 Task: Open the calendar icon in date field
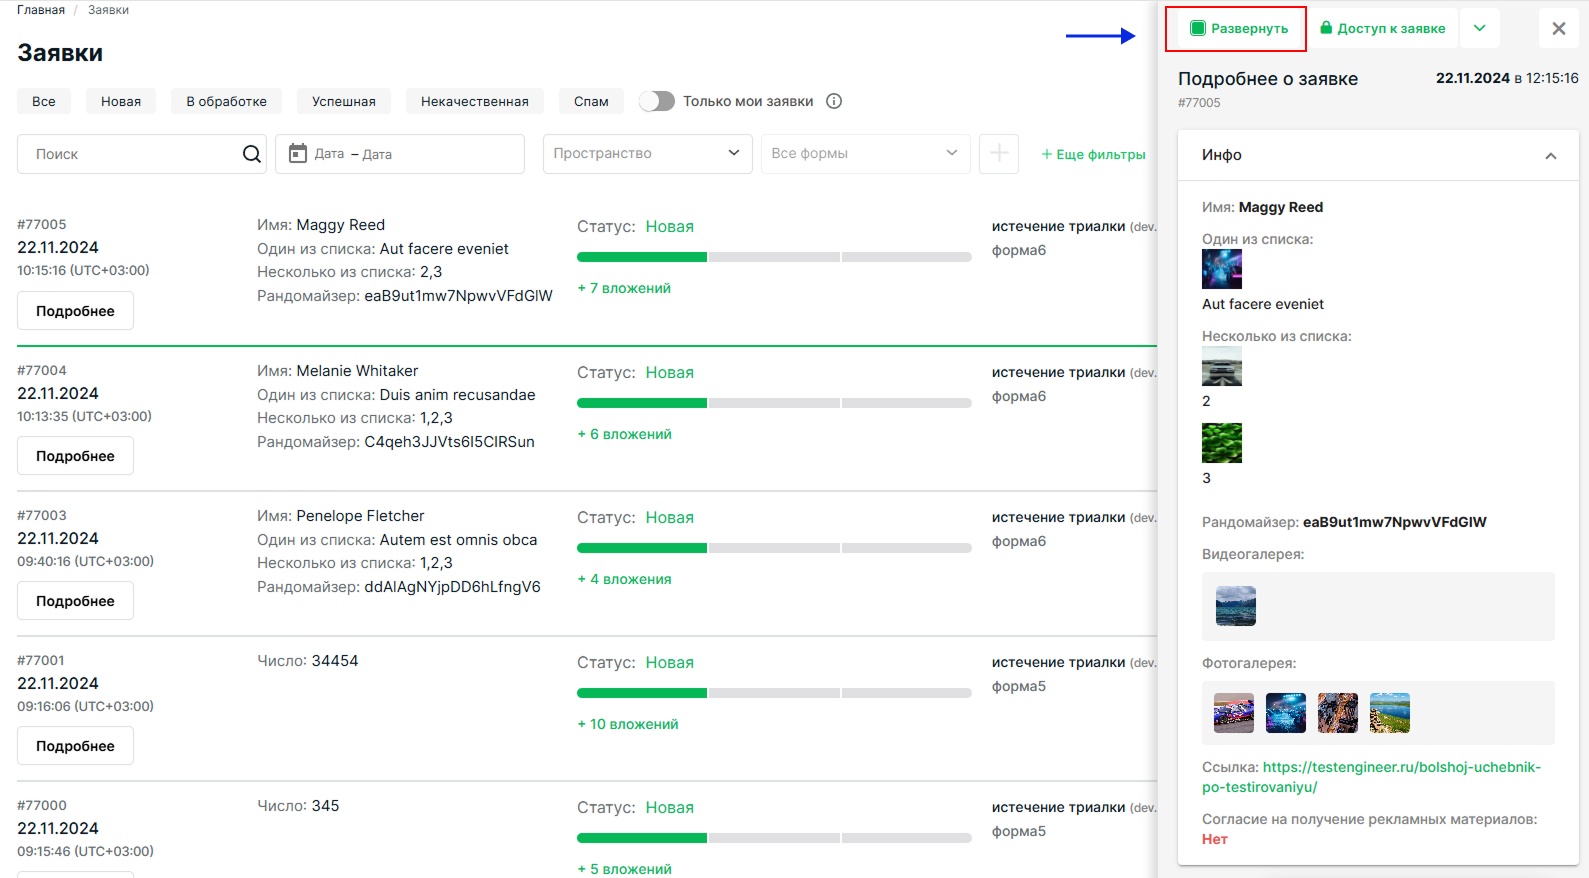297,153
